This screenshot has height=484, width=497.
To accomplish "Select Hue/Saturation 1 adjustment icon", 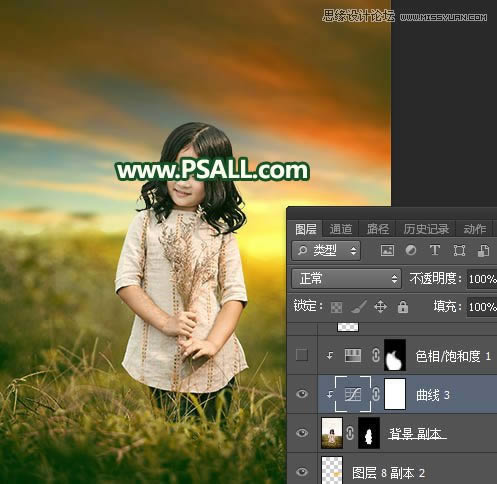I will 353,356.
